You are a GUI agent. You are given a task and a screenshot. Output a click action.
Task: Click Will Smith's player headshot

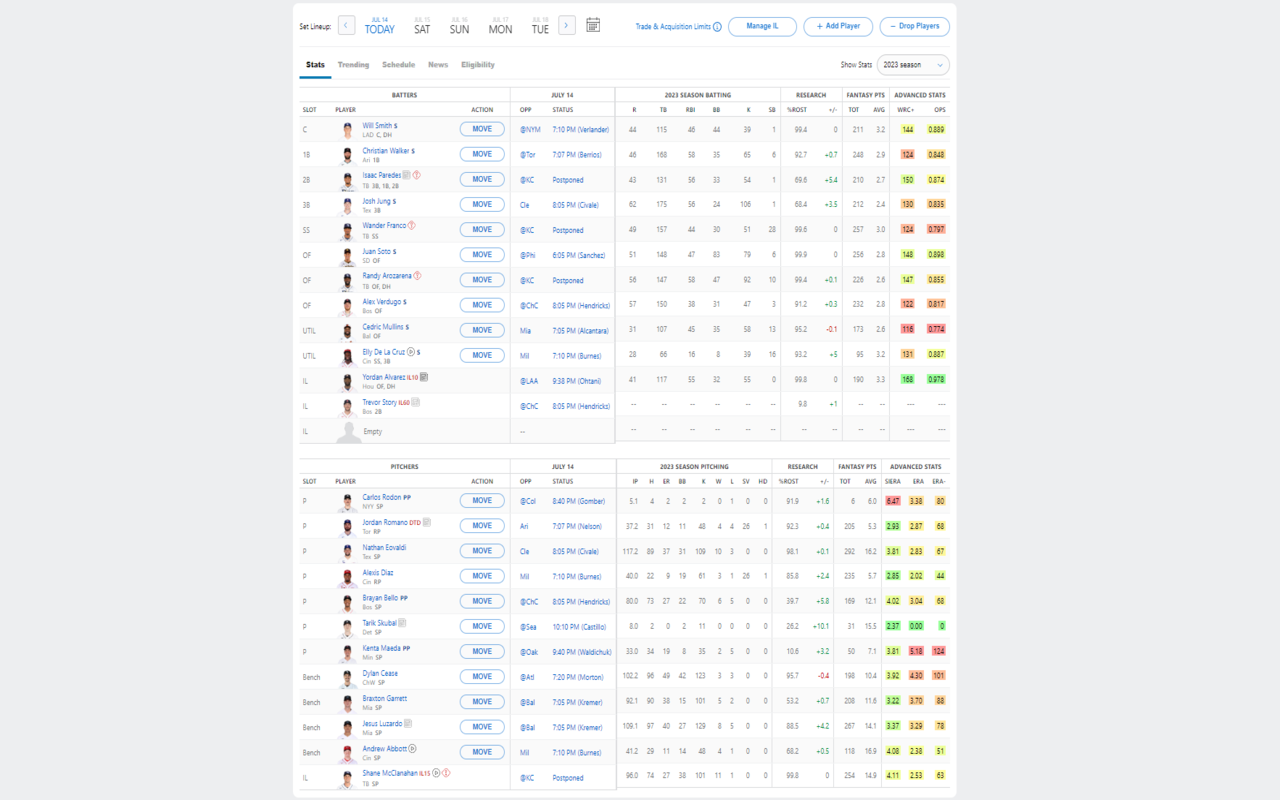(x=348, y=129)
